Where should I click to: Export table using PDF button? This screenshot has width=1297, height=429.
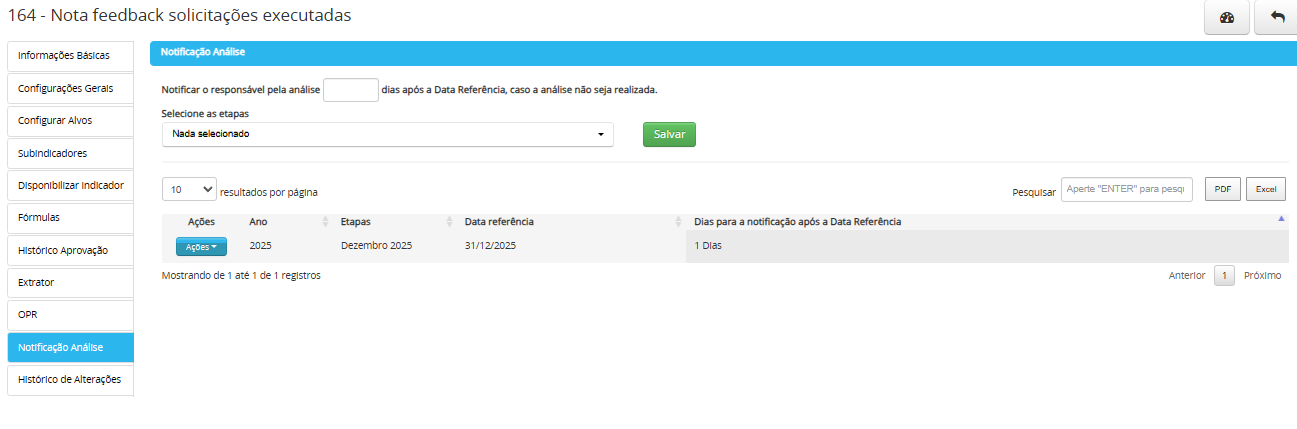1222,189
